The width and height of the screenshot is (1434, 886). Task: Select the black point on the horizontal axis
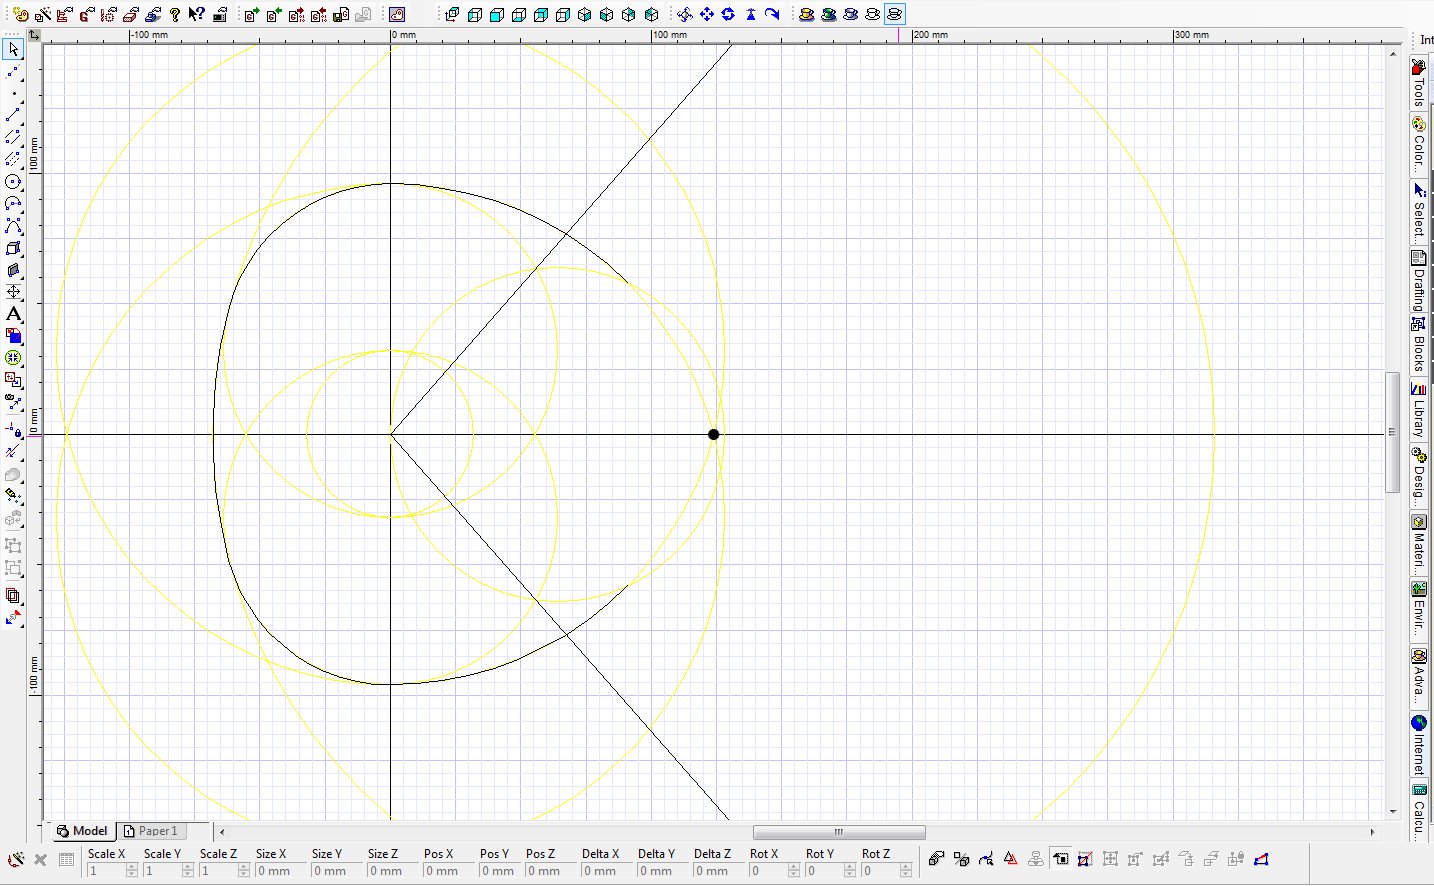click(713, 434)
